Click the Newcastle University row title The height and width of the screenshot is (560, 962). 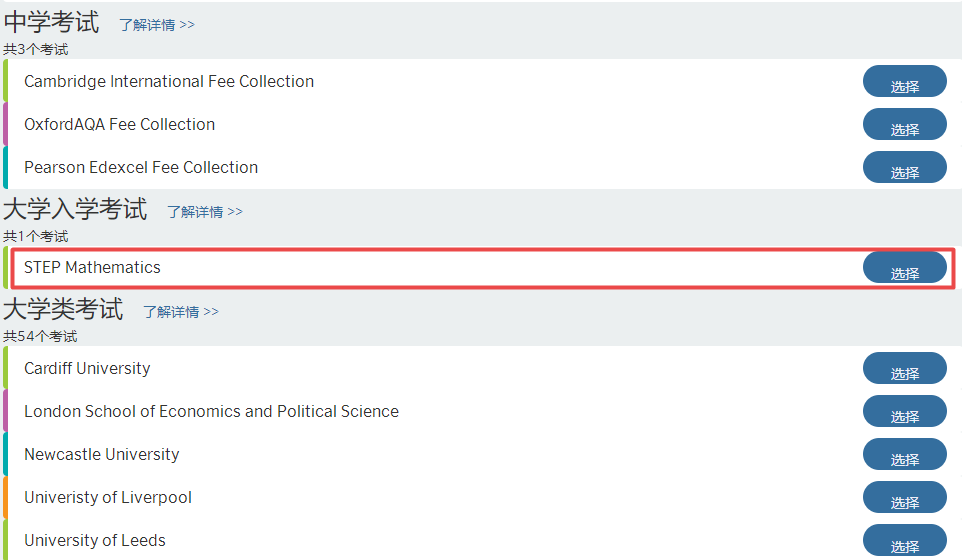coord(102,454)
